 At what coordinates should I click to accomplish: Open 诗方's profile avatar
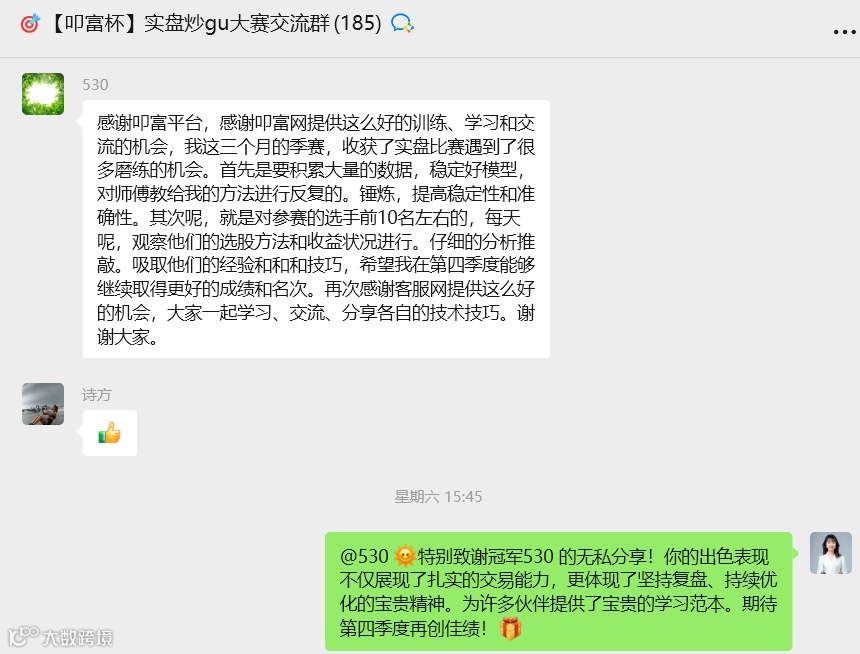click(43, 404)
